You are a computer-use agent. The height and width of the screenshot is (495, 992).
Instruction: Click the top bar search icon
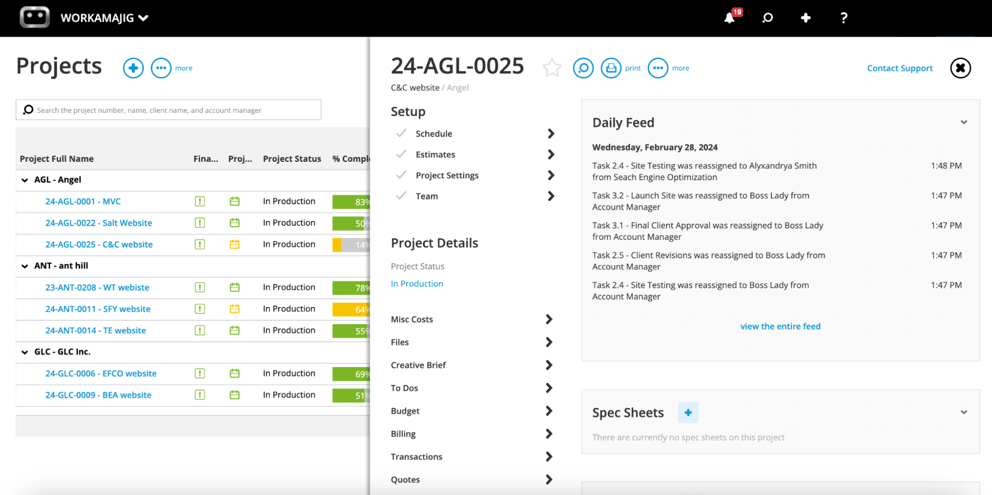click(x=767, y=18)
